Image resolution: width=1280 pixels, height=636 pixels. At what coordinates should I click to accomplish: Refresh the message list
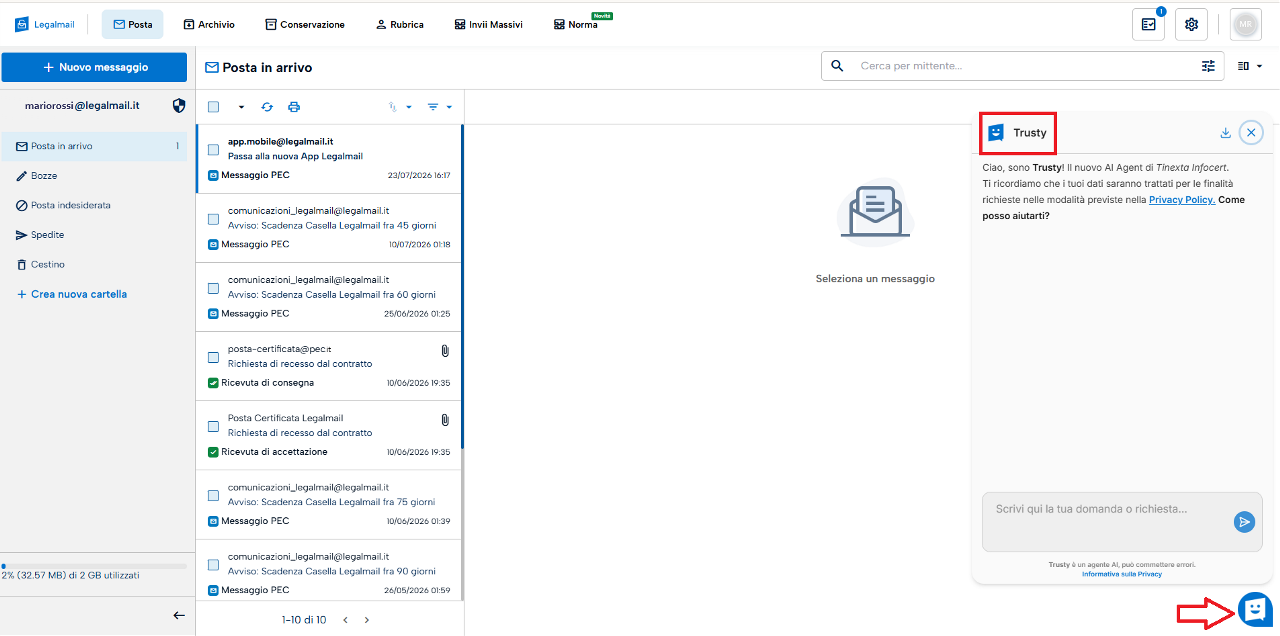tap(267, 107)
